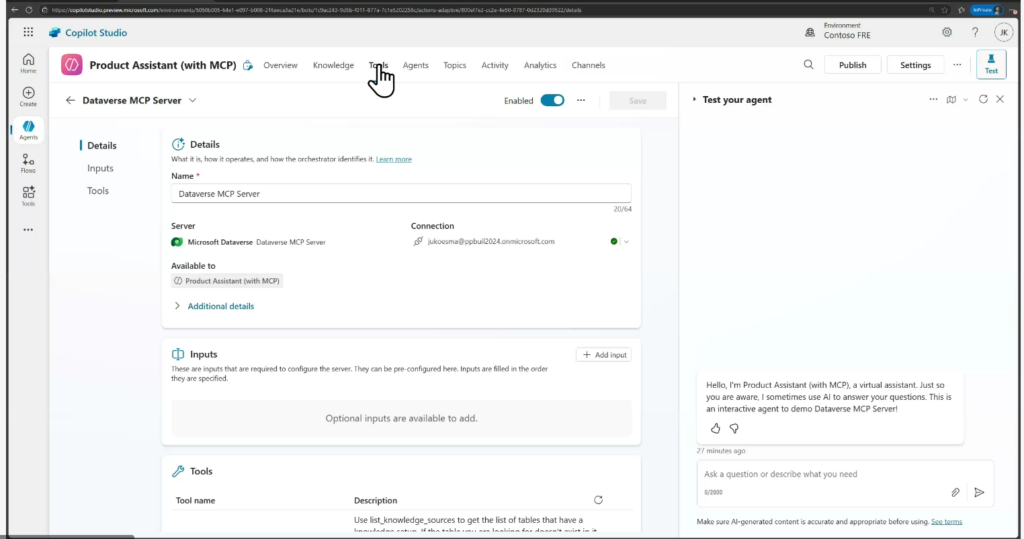
Task: Open the app launcher waffle icon
Action: coord(28,32)
